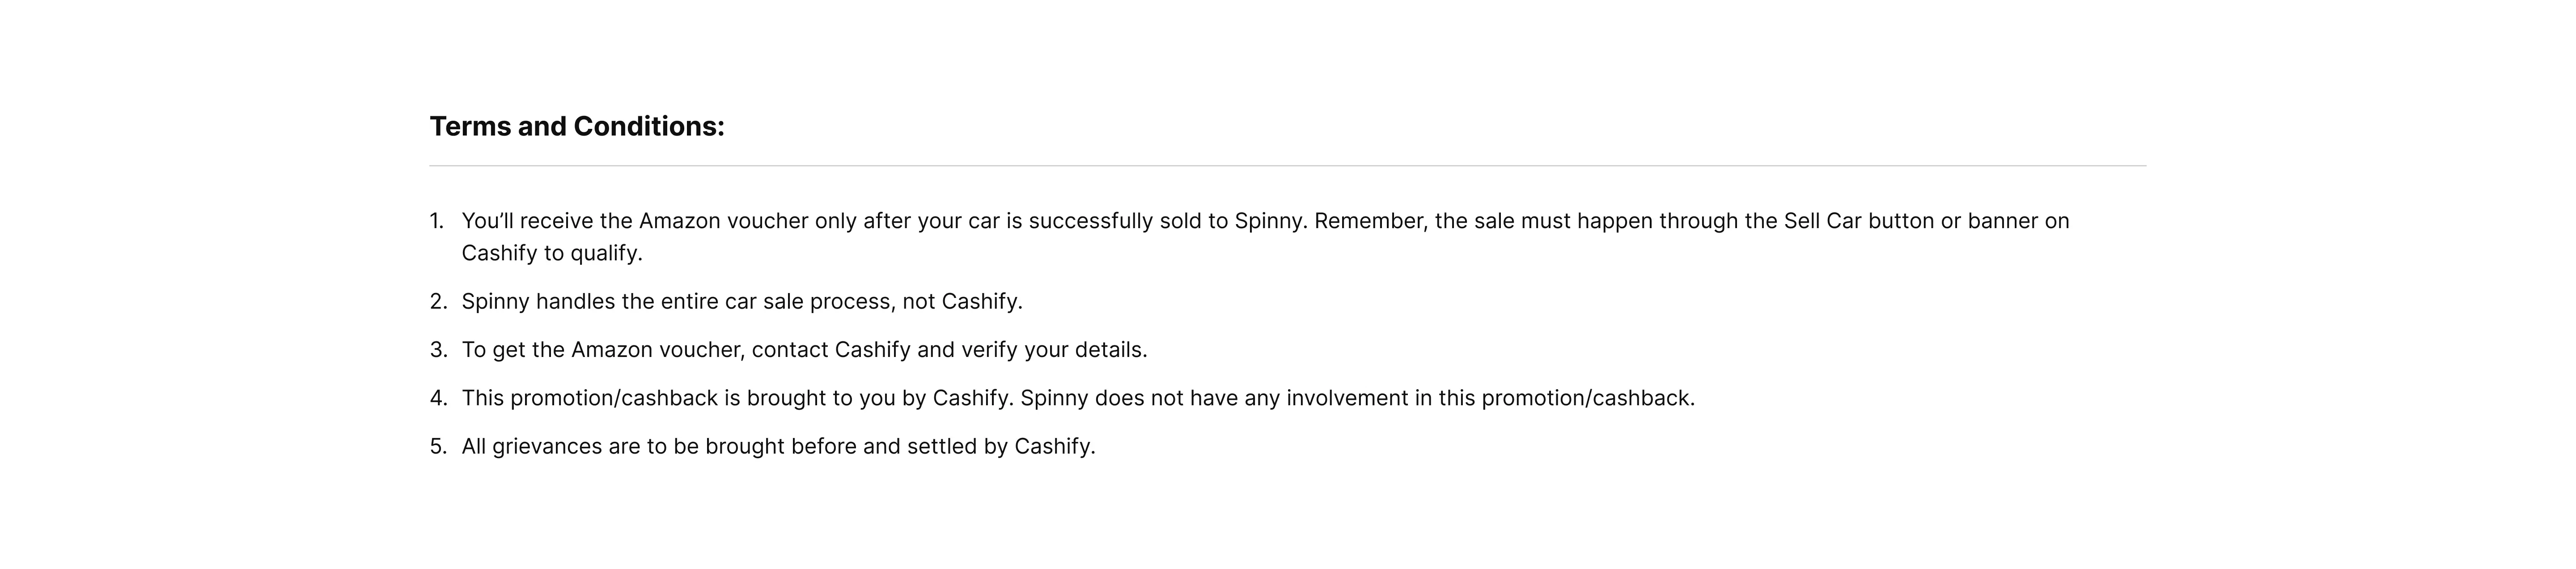Image resolution: width=2576 pixels, height=569 pixels.
Task: Click the list number 1 marker
Action: pos(437,221)
